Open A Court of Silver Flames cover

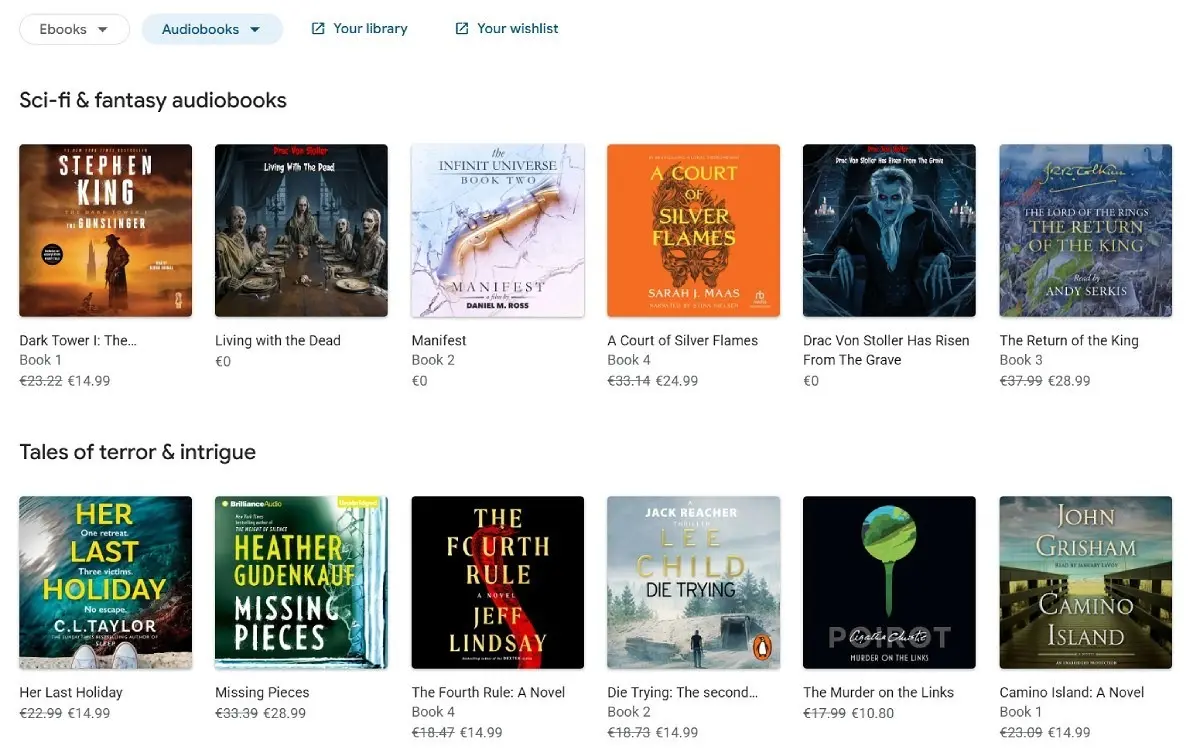click(x=694, y=231)
